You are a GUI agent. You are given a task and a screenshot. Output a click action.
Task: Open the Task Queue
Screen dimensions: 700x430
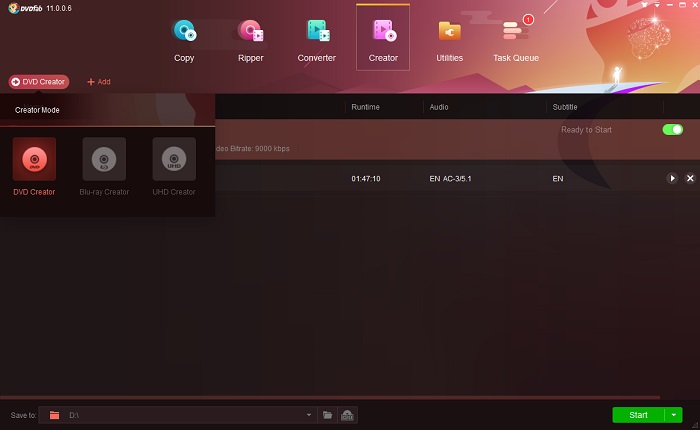tap(515, 40)
